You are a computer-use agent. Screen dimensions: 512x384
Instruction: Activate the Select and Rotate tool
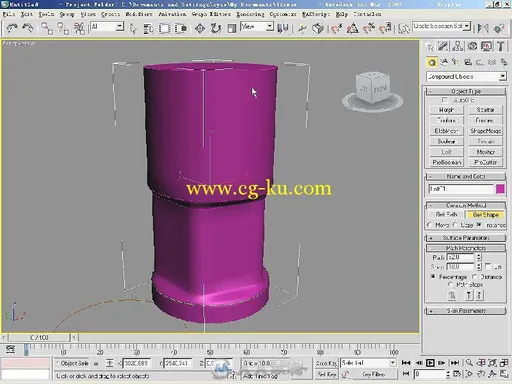point(216,29)
